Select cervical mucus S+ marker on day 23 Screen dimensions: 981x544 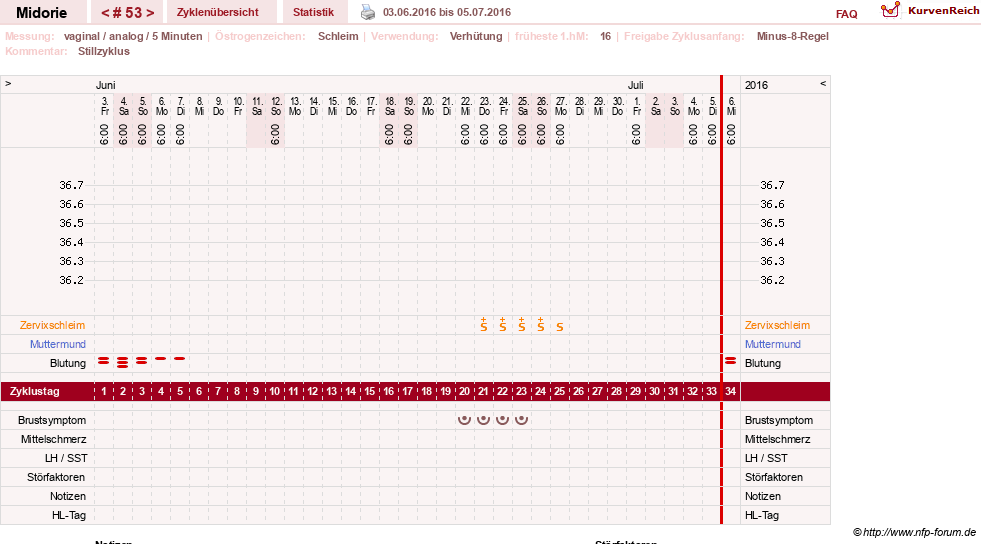522,325
